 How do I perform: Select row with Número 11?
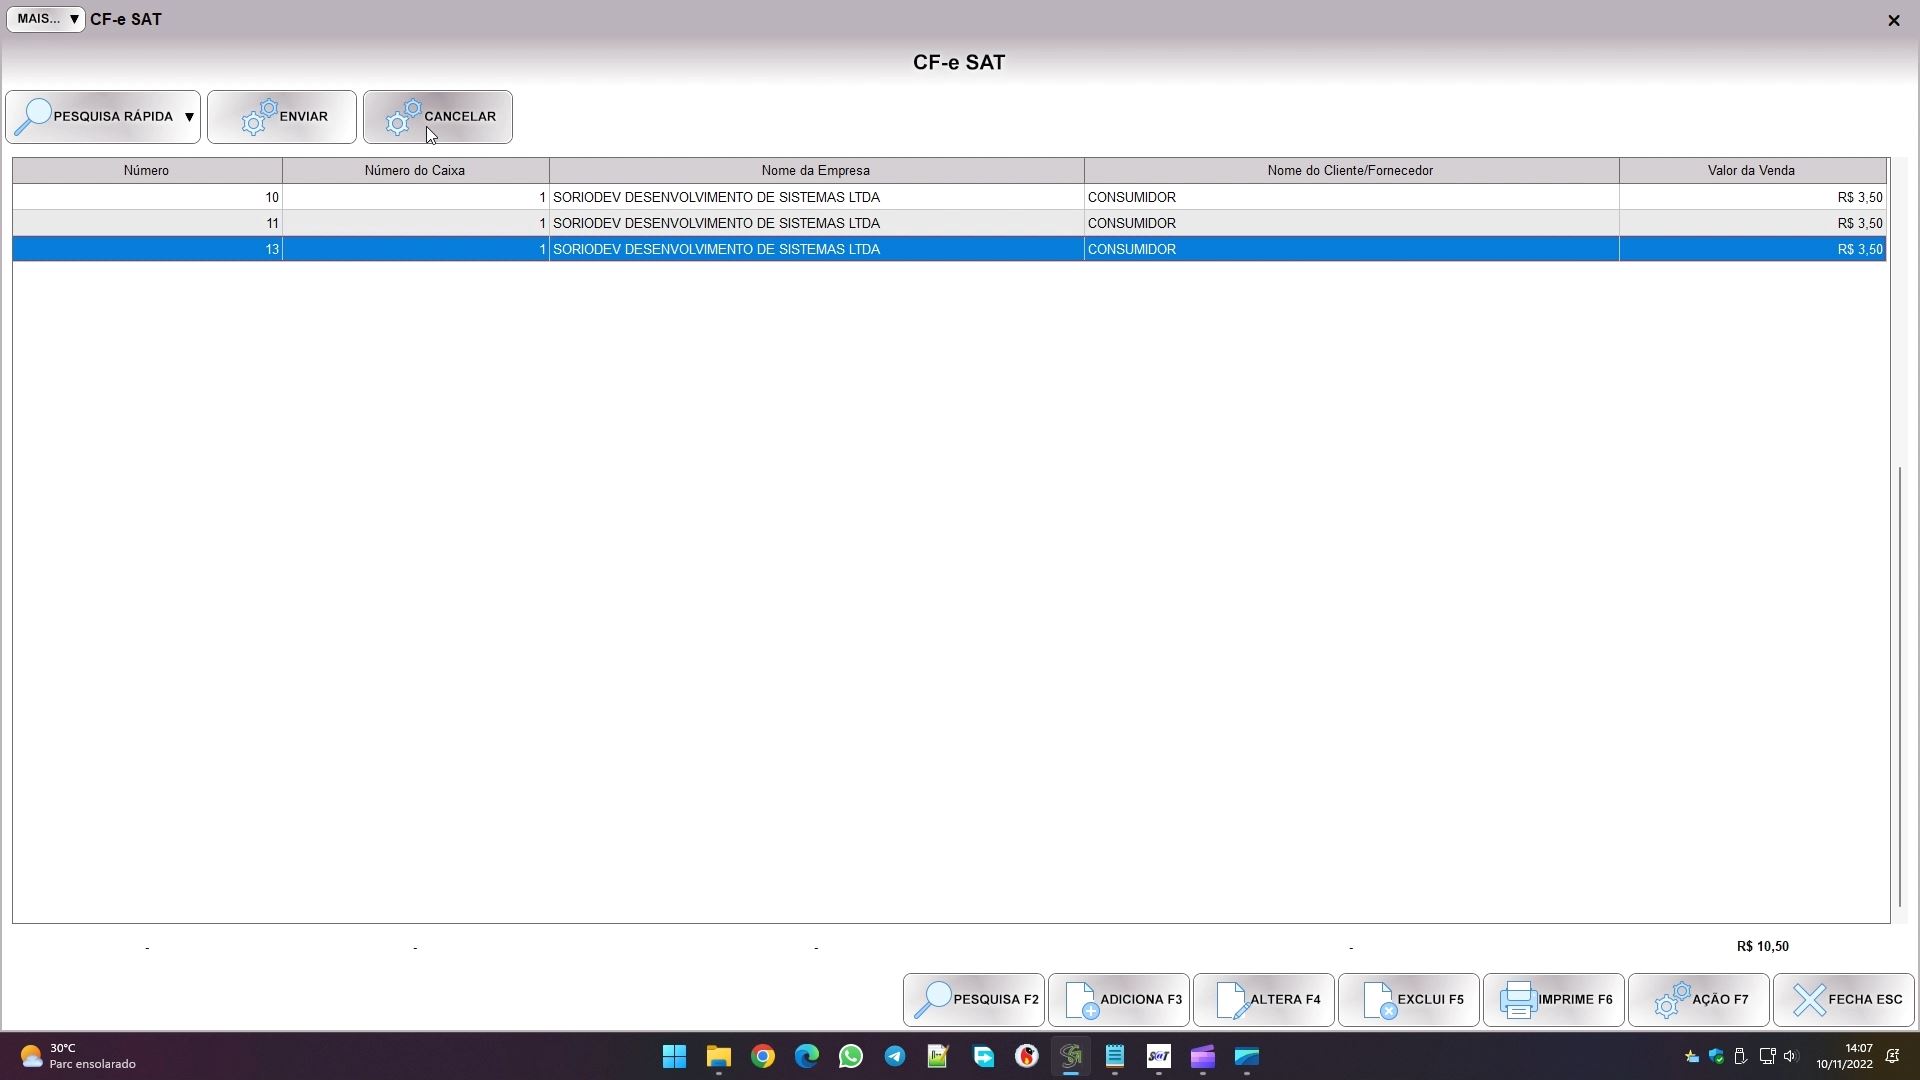[x=146, y=224]
